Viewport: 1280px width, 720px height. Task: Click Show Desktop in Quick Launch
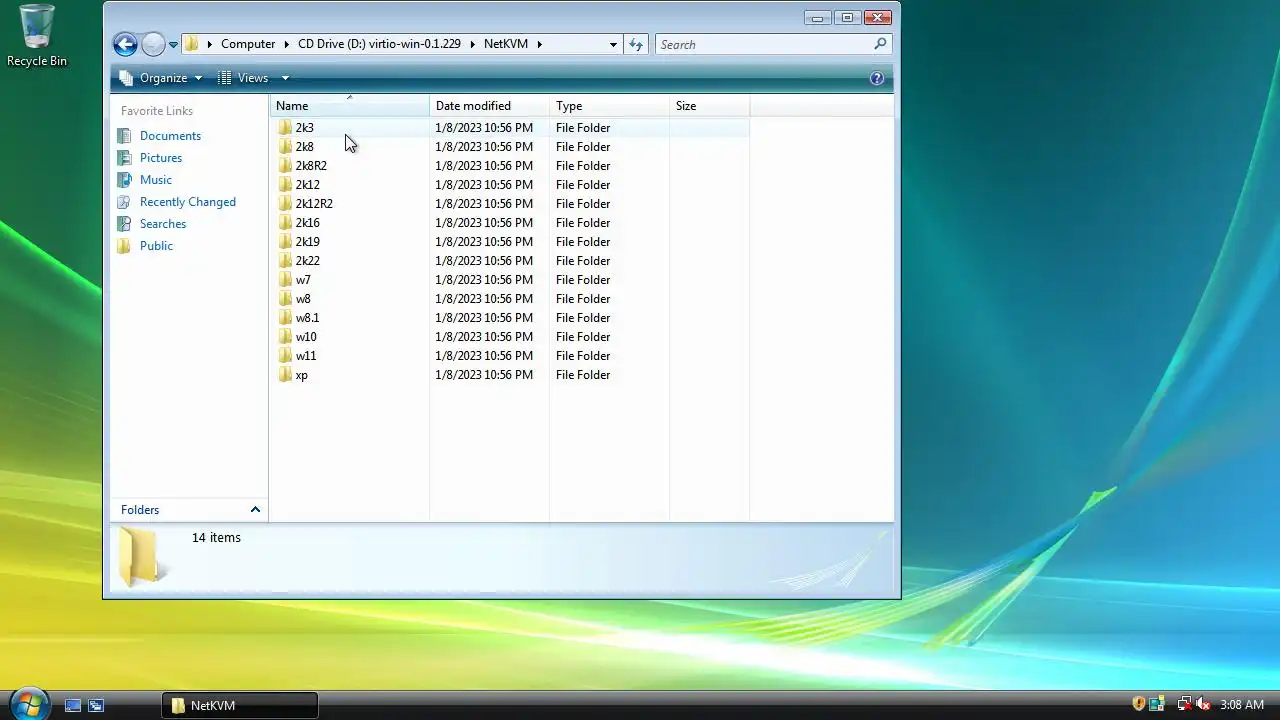[x=73, y=705]
